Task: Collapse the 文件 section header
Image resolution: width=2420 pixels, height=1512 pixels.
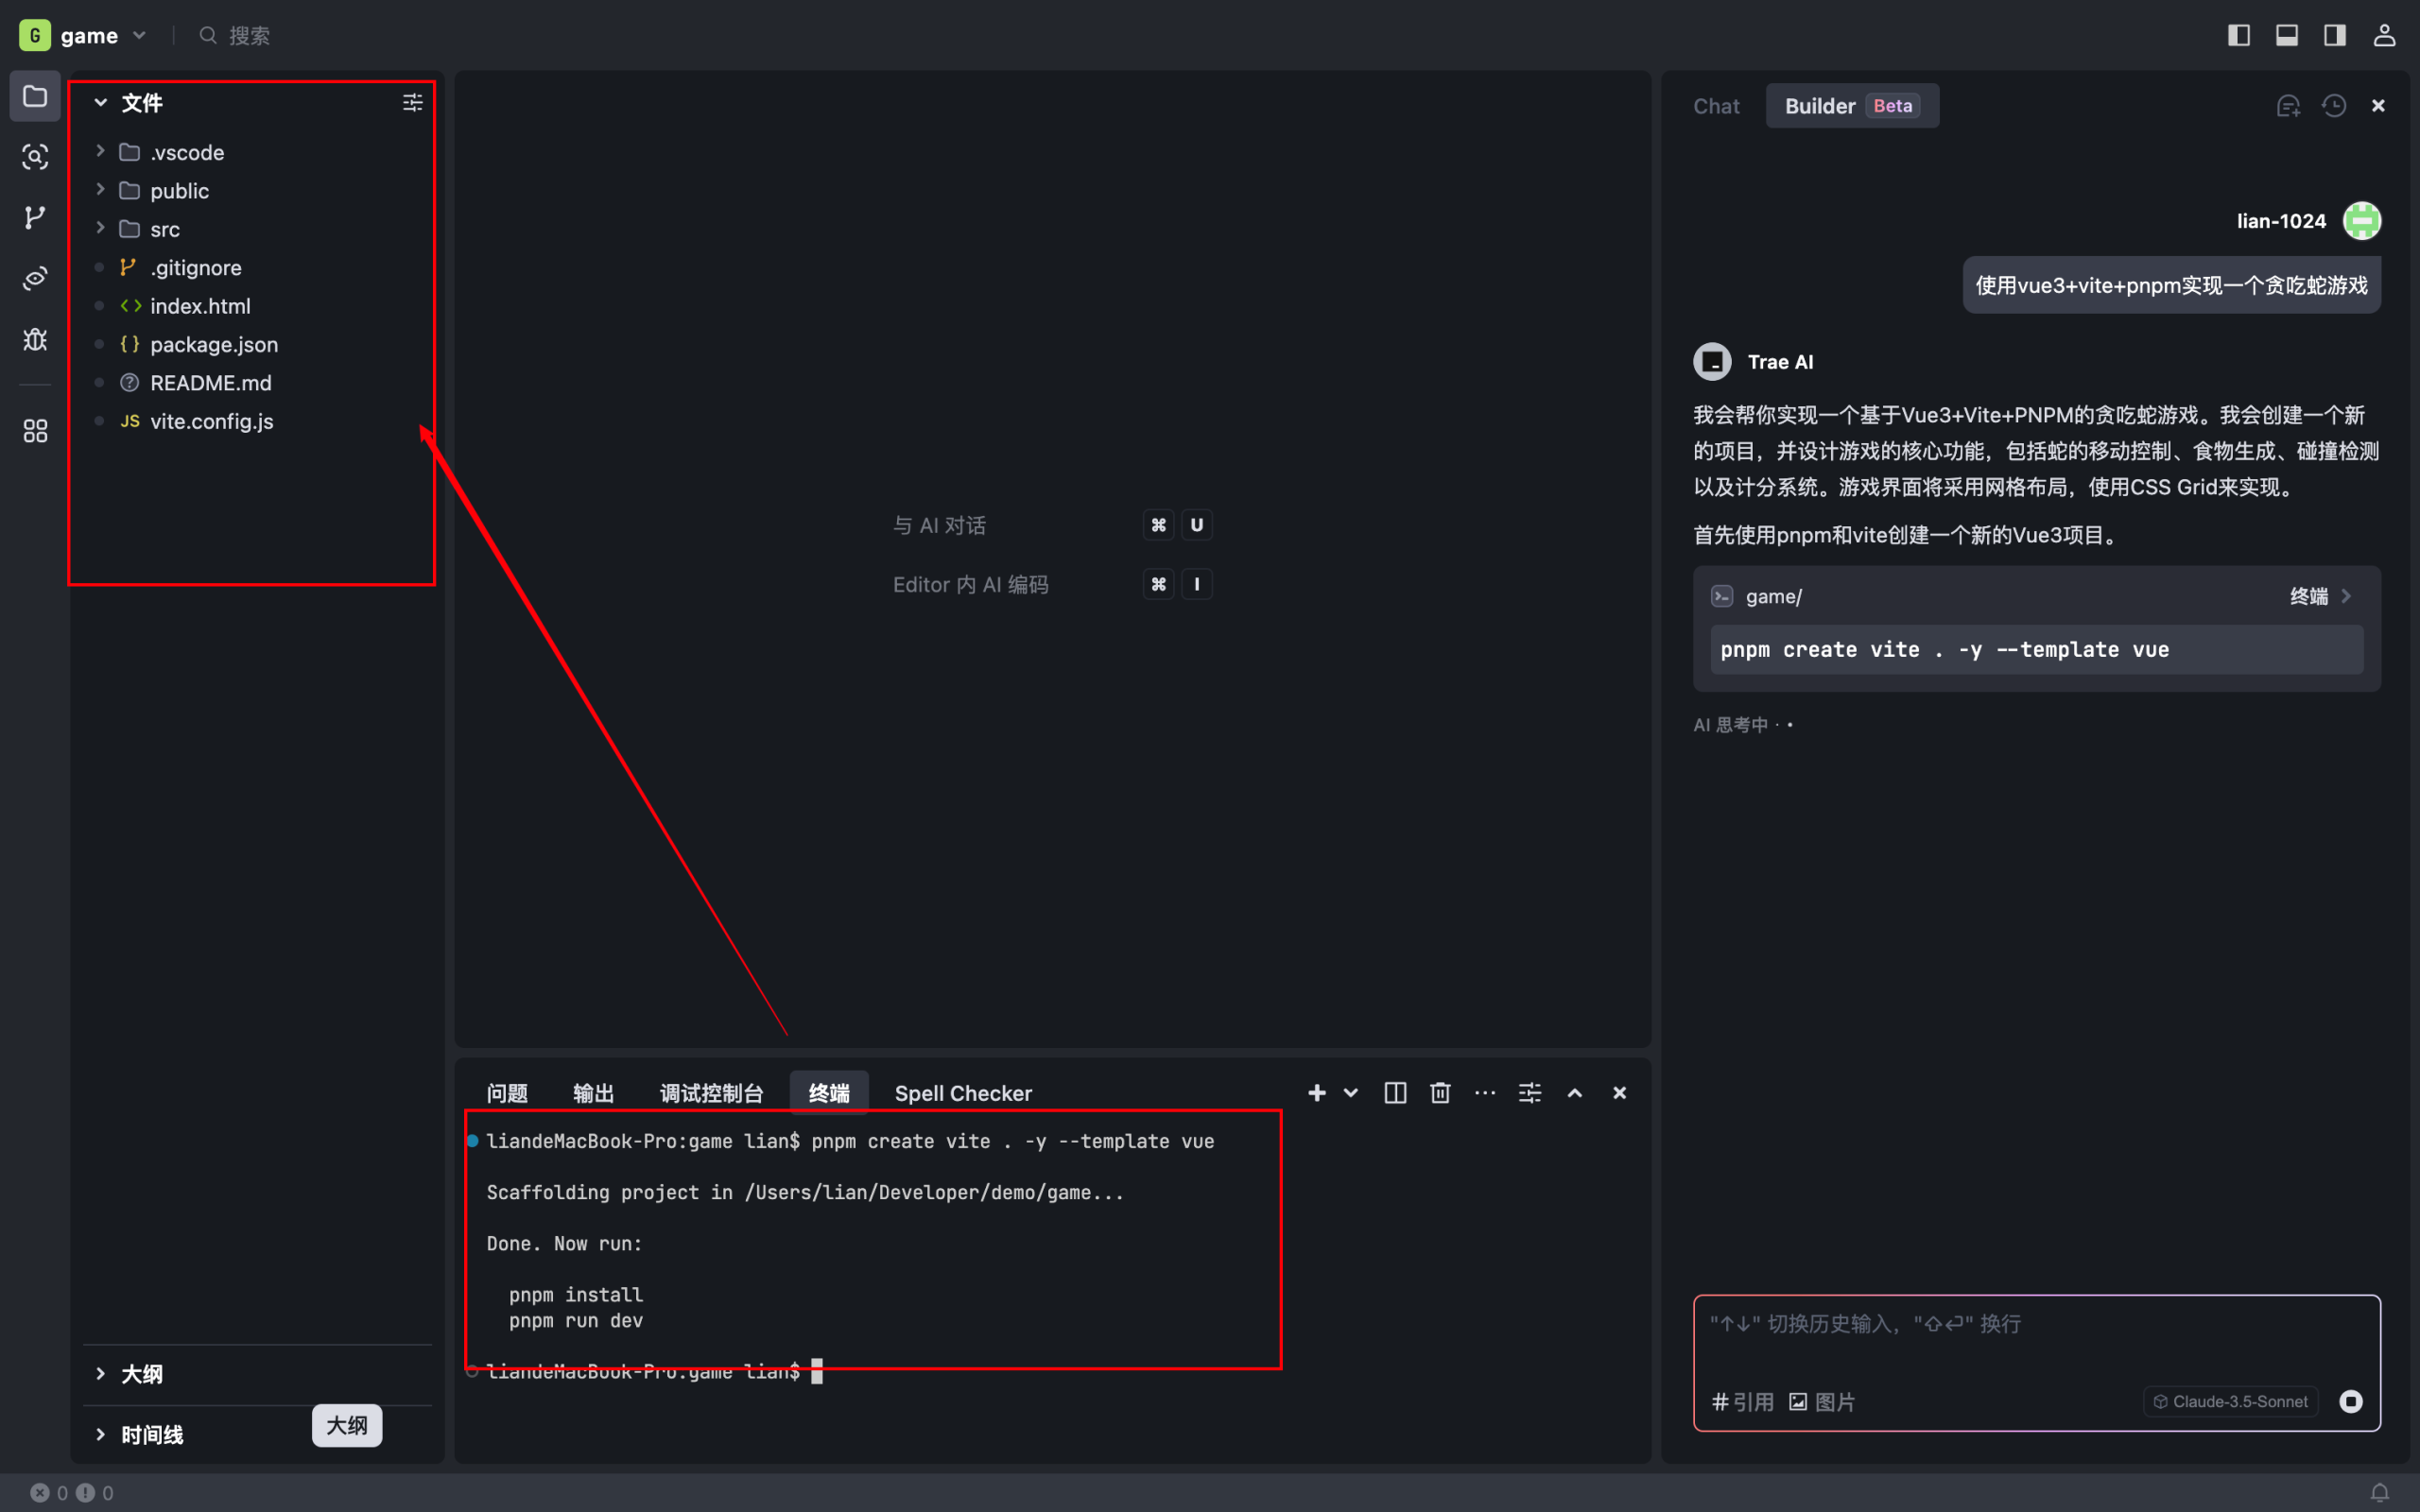Action: point(100,102)
